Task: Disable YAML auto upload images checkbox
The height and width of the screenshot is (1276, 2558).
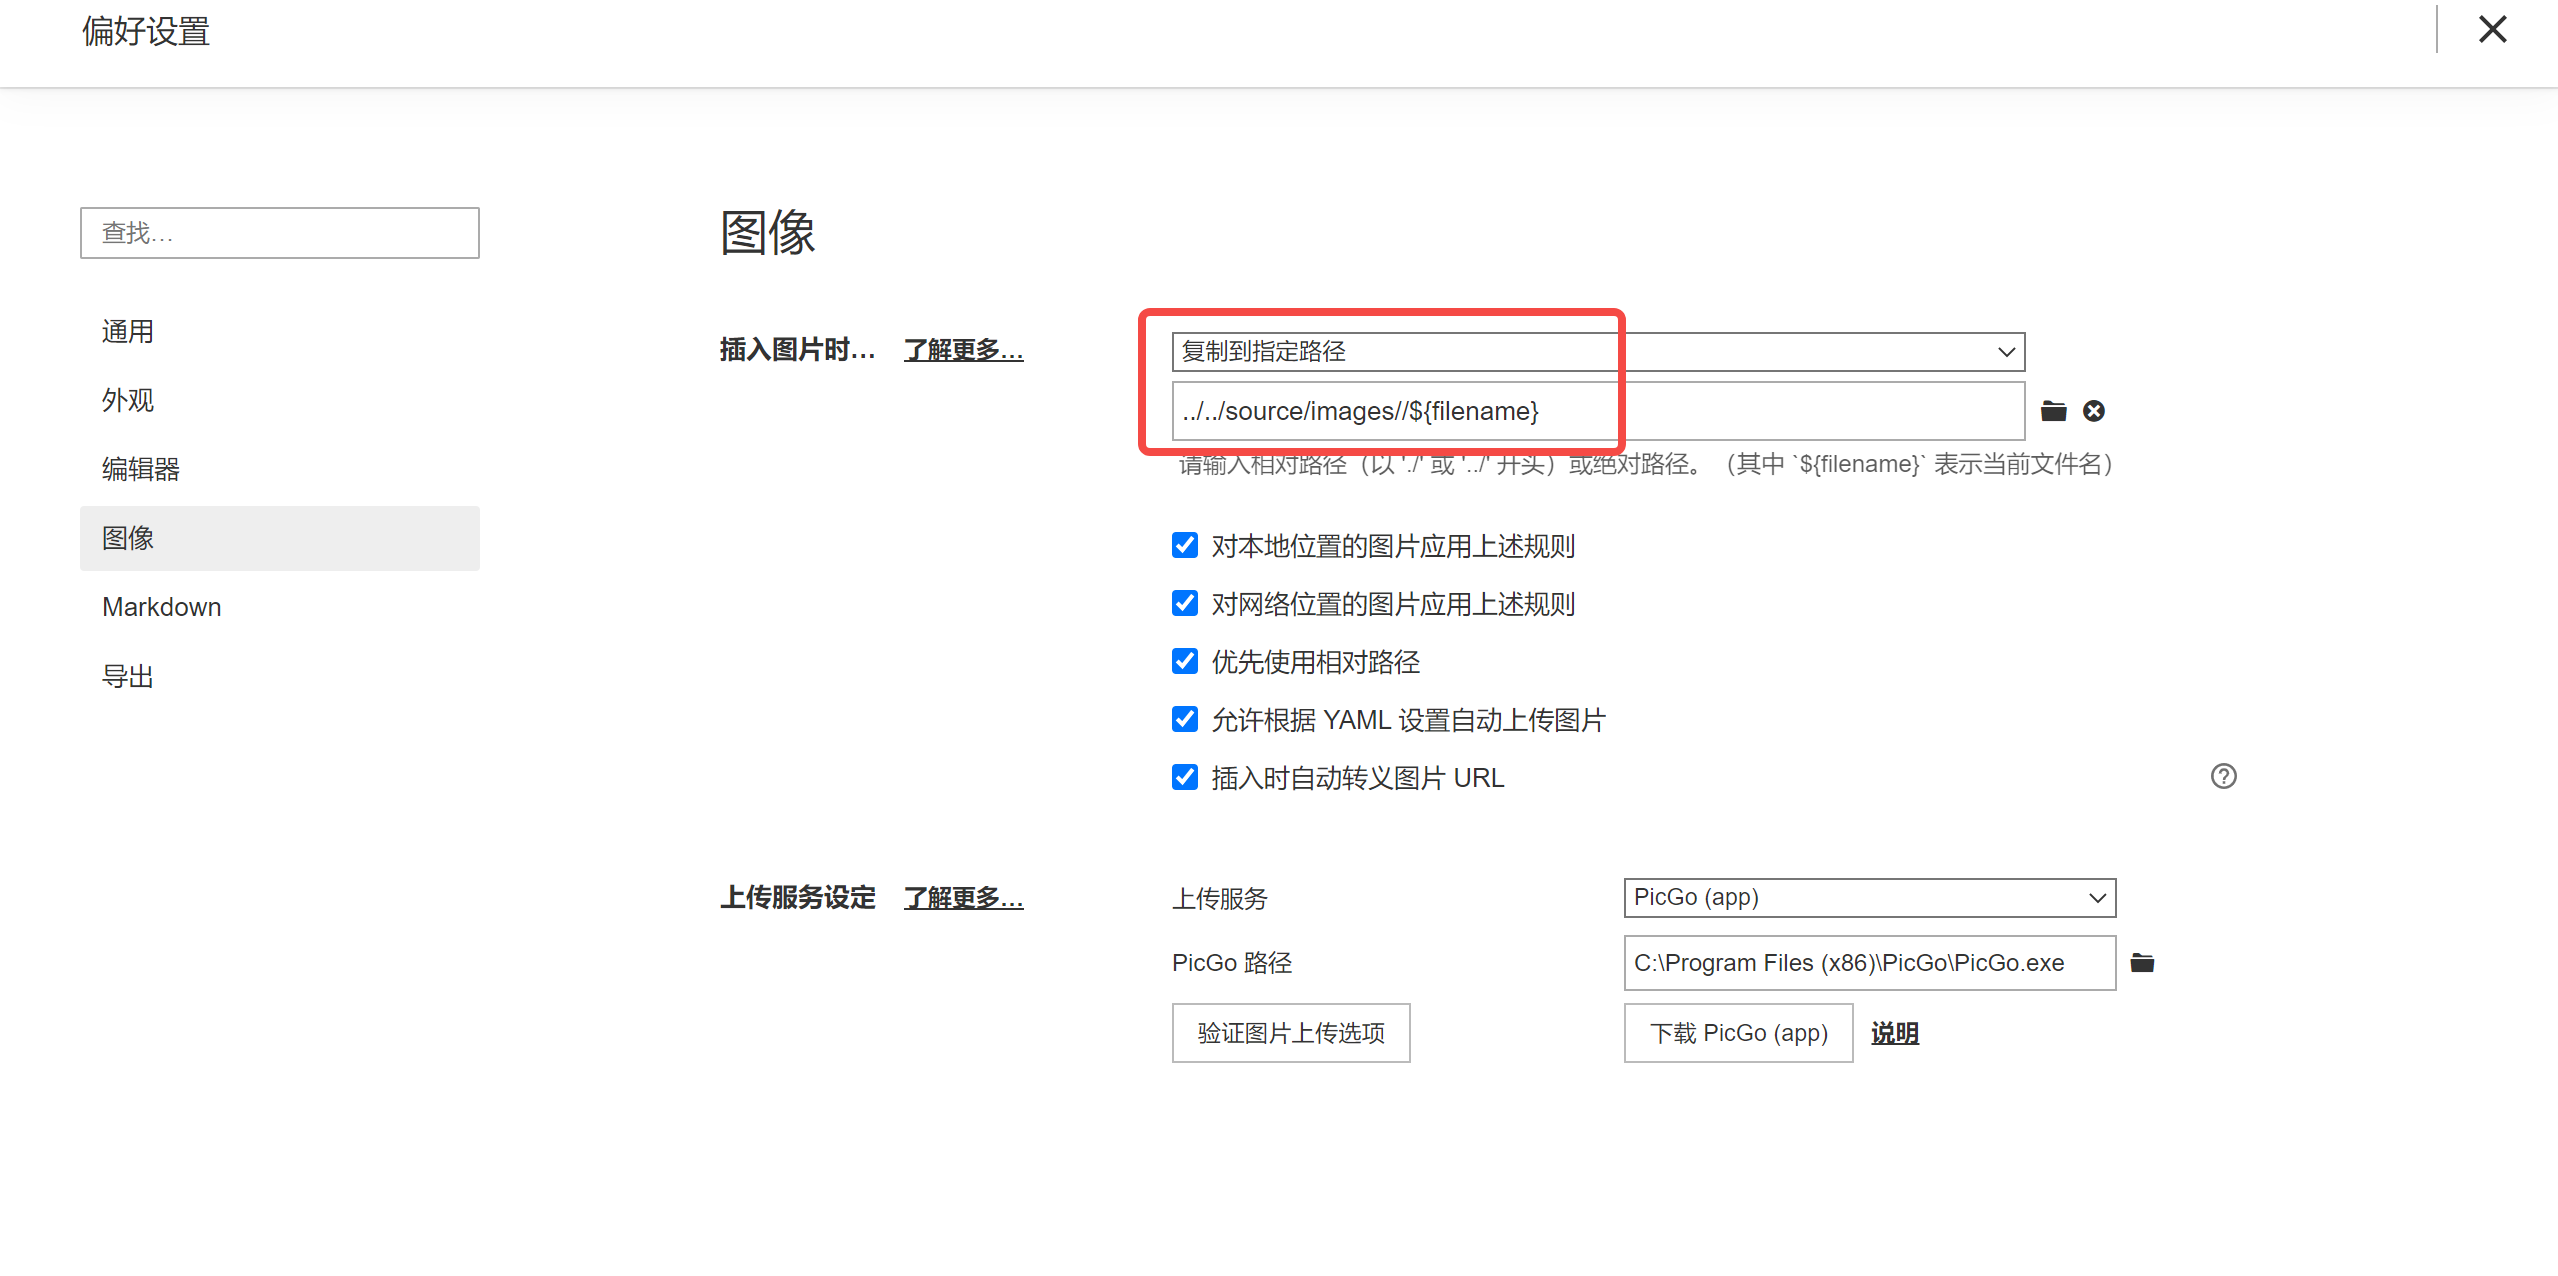Action: (x=1185, y=720)
